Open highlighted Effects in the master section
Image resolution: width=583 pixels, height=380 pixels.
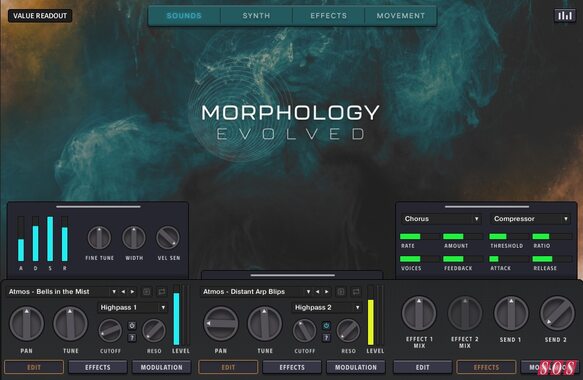486,367
